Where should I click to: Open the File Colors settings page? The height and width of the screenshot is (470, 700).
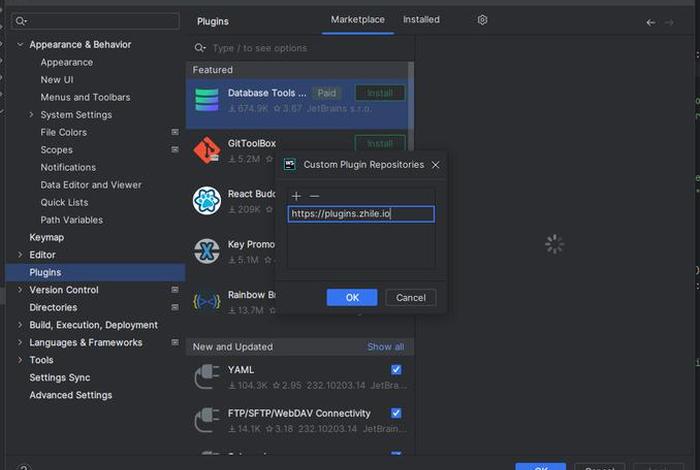click(x=63, y=132)
